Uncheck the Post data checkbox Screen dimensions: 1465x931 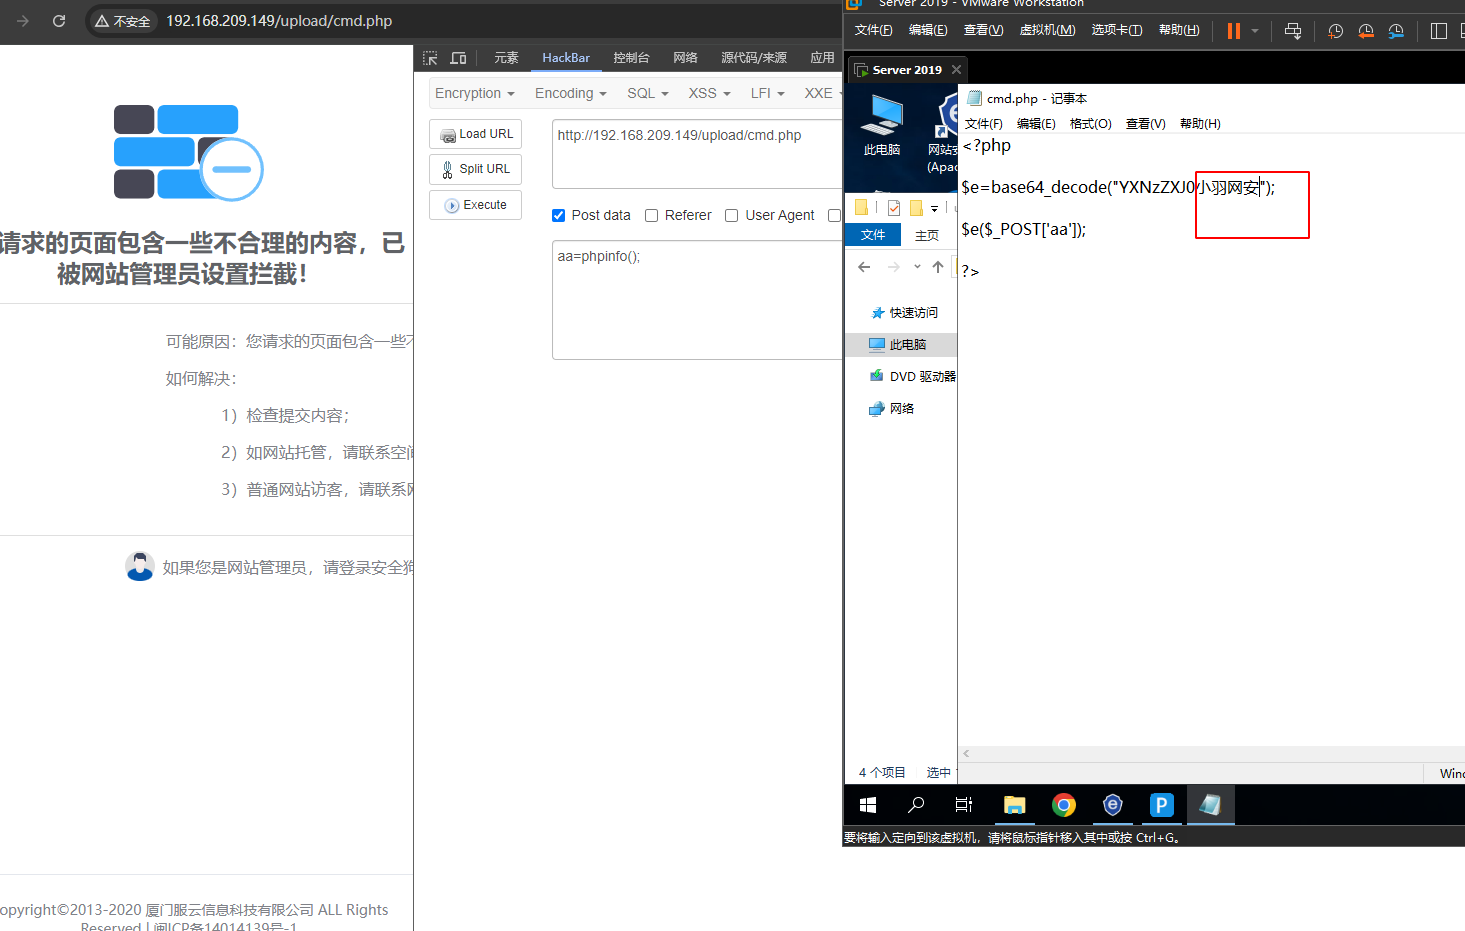tap(559, 215)
